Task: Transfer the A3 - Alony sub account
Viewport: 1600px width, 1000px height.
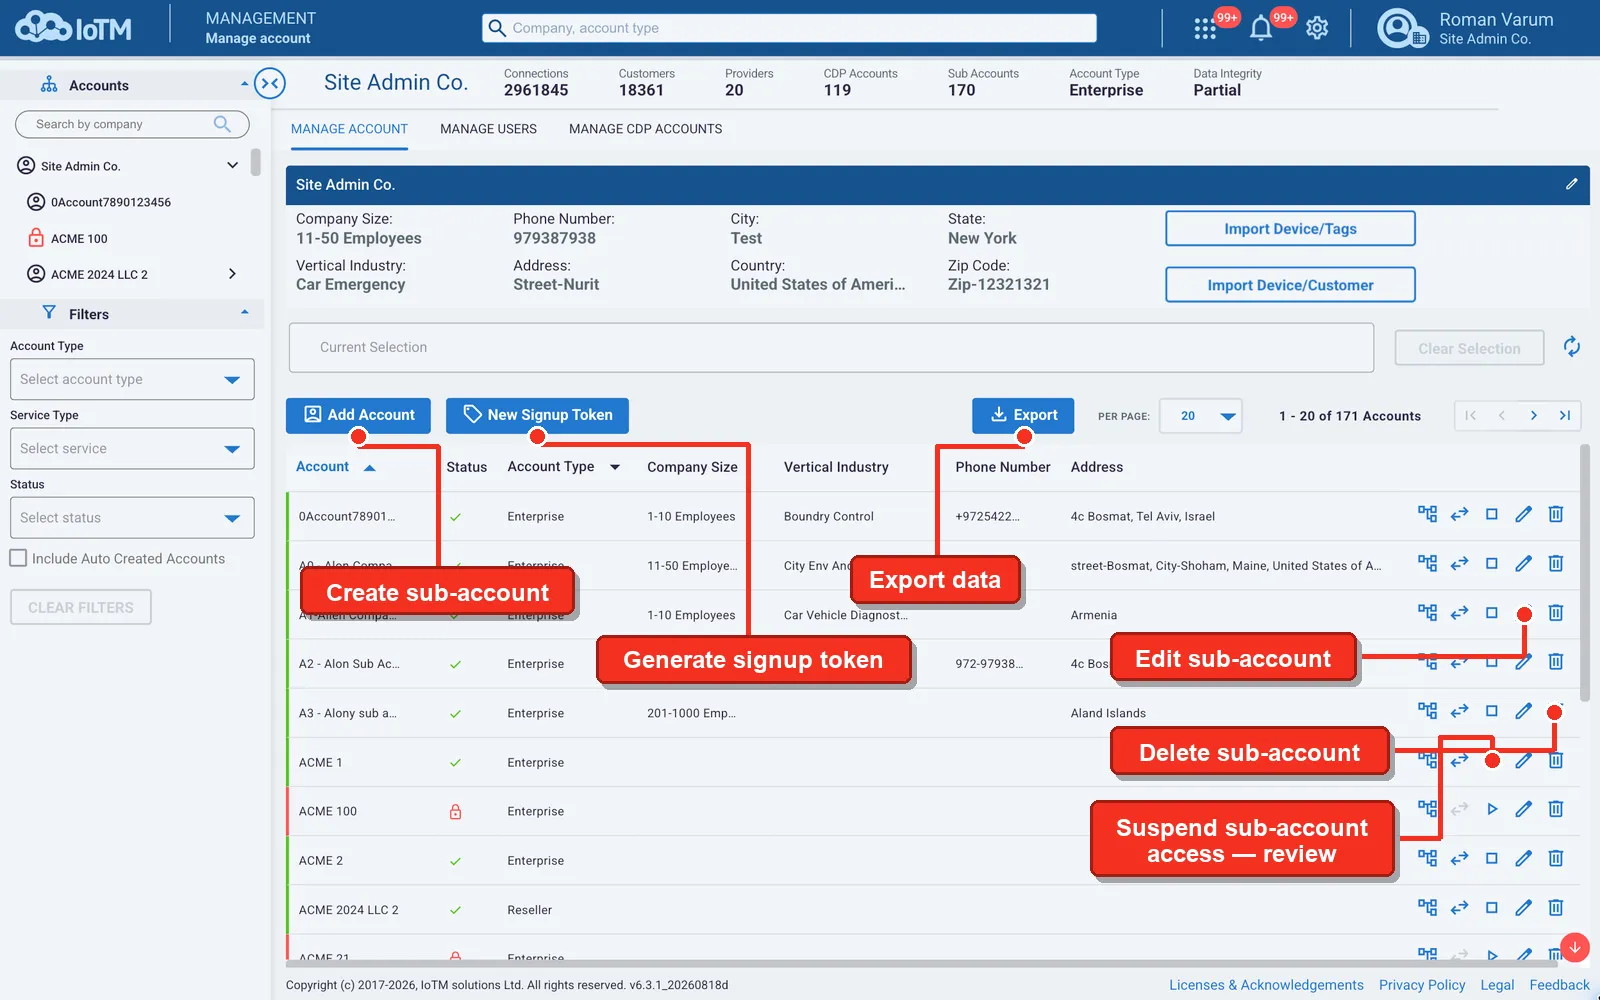Action: point(1459,711)
